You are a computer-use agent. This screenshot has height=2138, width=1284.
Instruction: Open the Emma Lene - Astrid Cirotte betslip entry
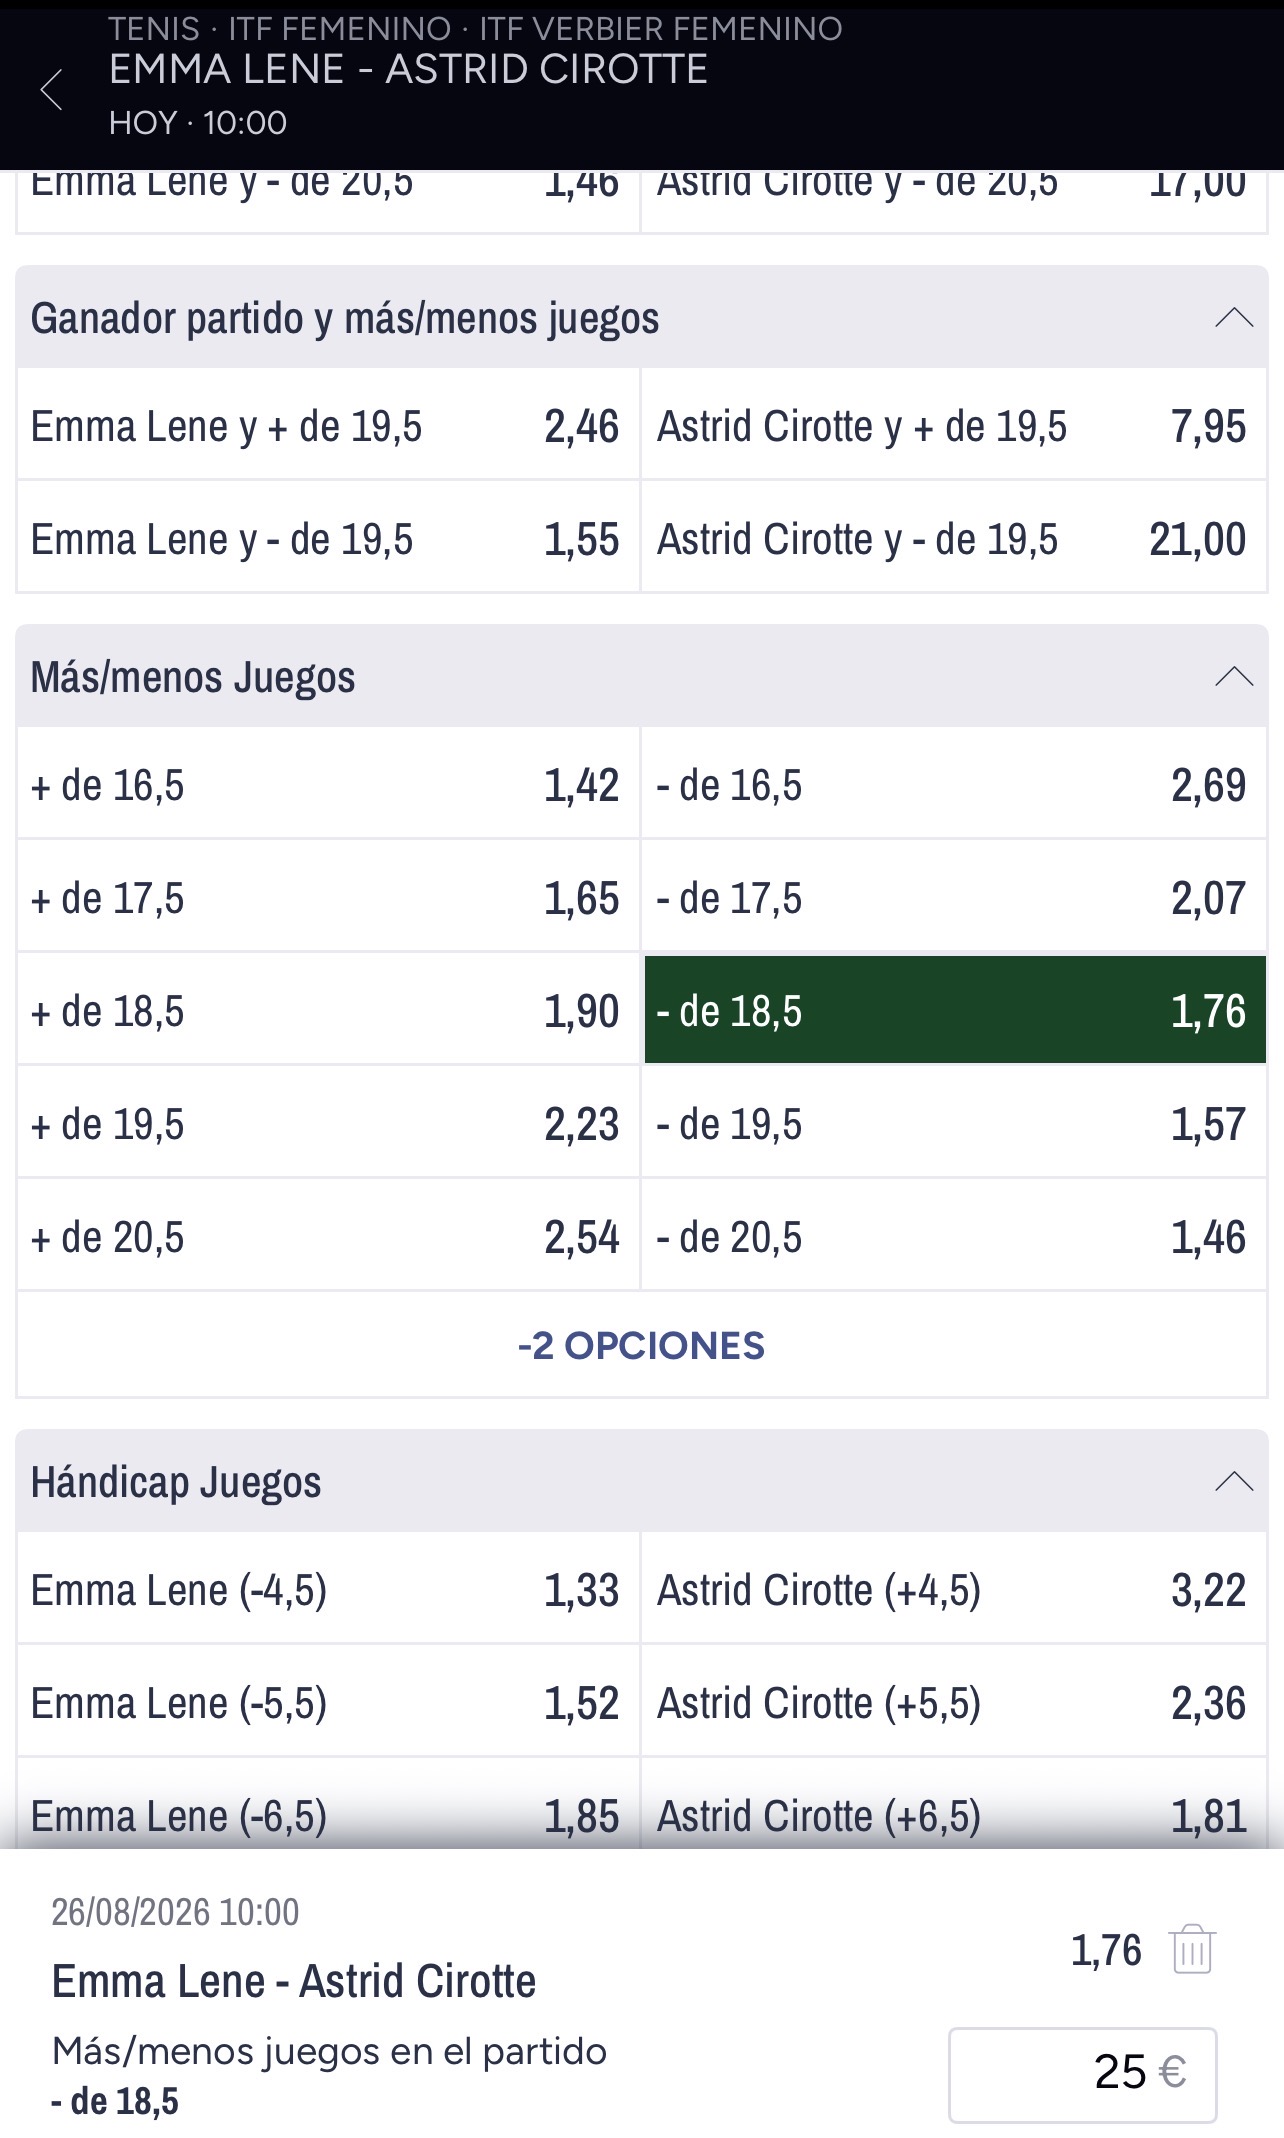click(x=294, y=1981)
